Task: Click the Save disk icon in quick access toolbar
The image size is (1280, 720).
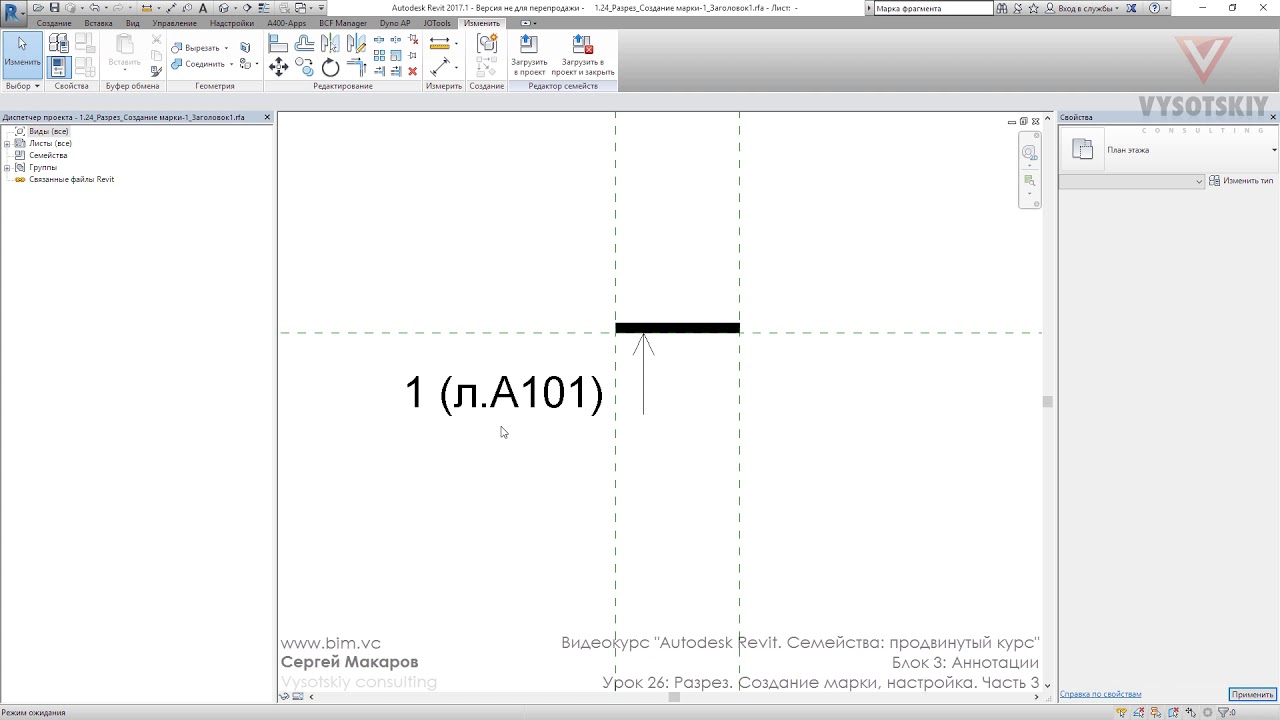Action: [54, 8]
